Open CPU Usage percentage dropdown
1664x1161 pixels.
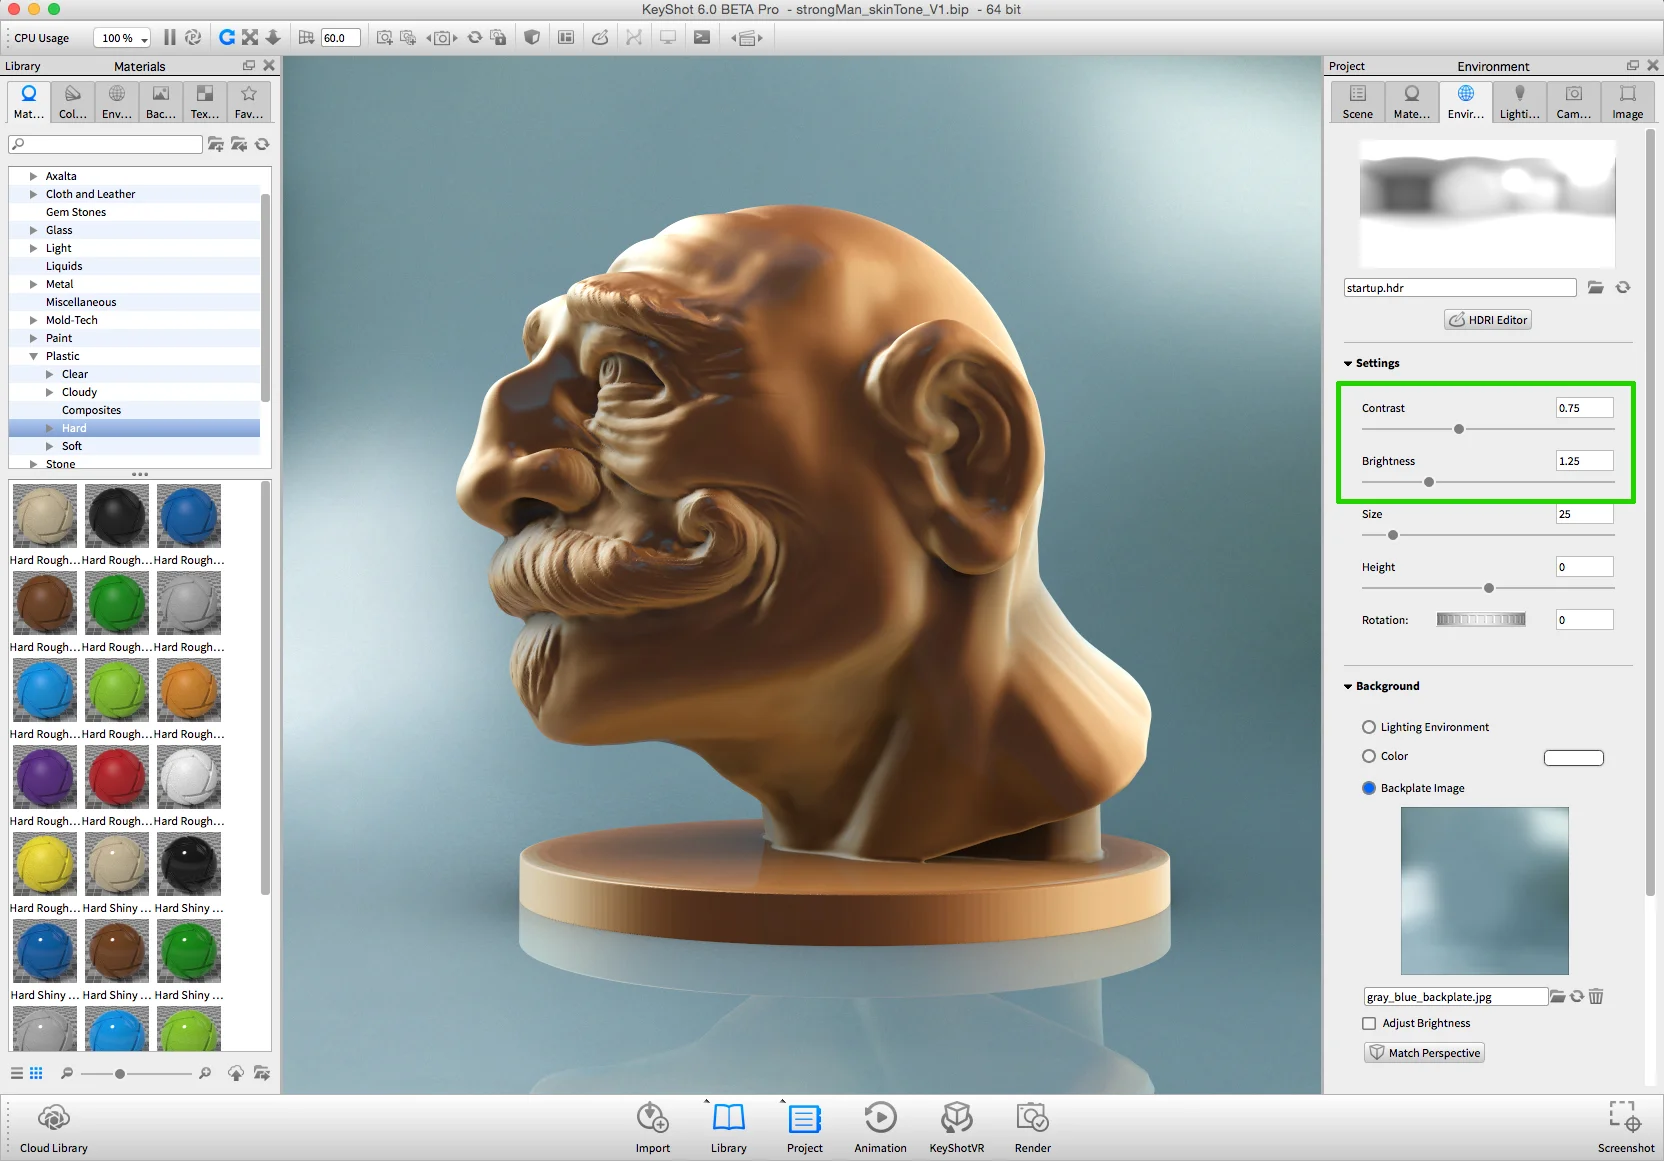[123, 38]
